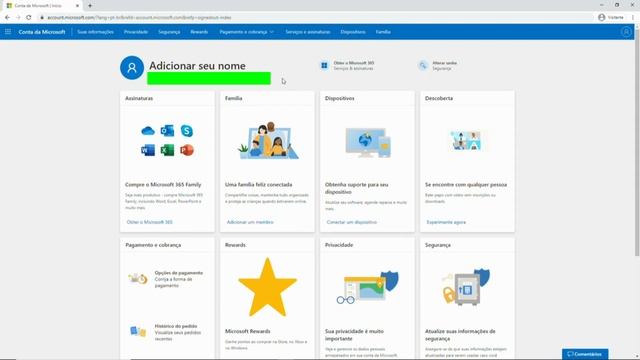The width and height of the screenshot is (640, 360).
Task: Click the OneDrive cloud icon
Action: tap(148, 131)
